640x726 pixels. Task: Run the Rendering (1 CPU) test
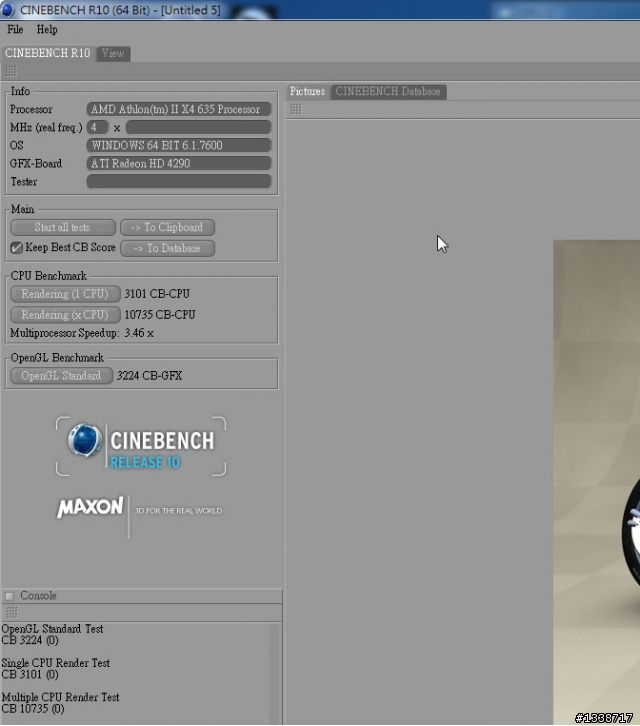65,294
